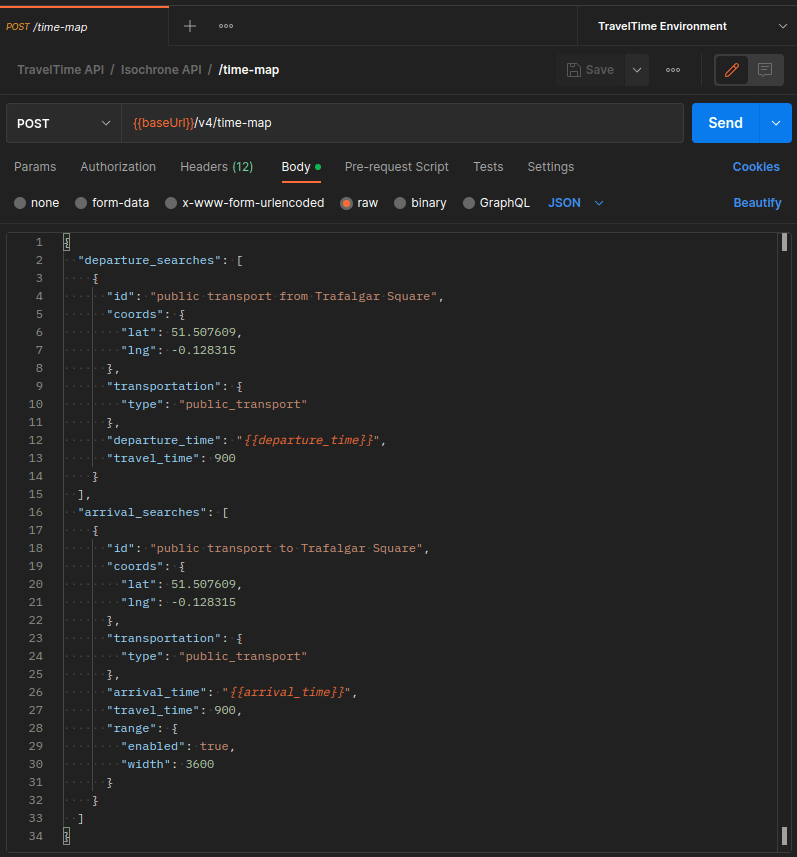Expand the Send button arrow options

click(776, 123)
